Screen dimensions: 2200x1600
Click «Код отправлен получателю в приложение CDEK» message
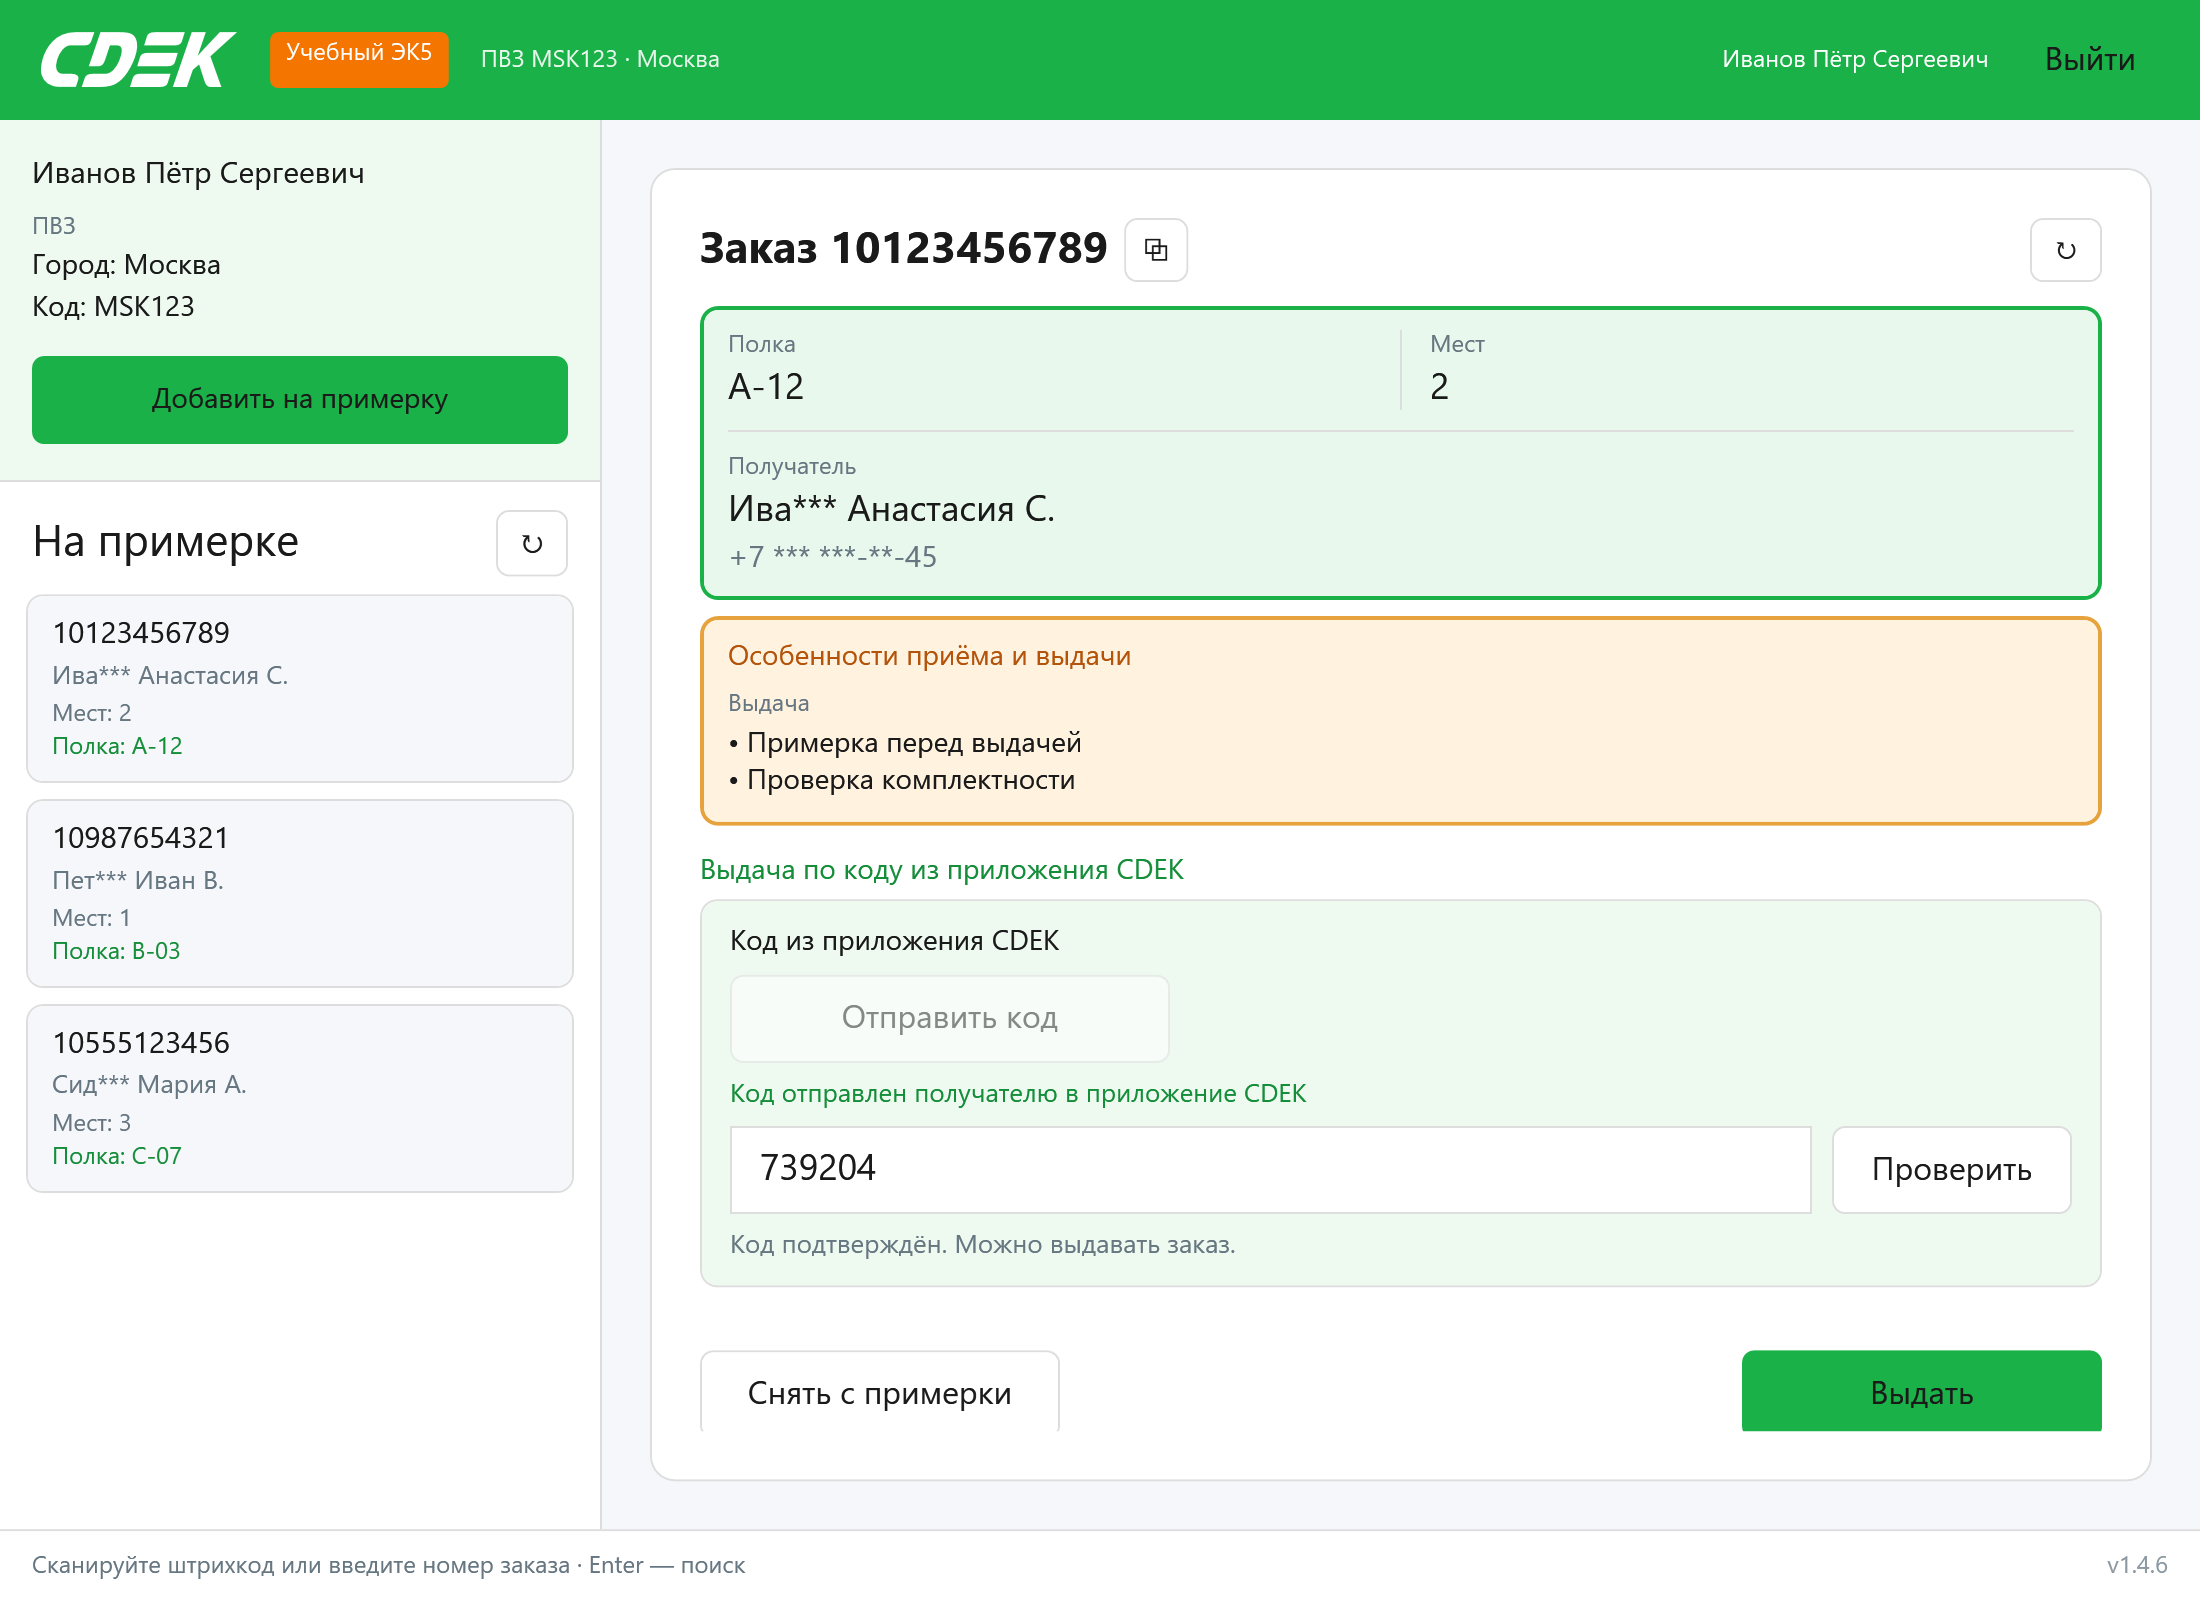click(1018, 1093)
